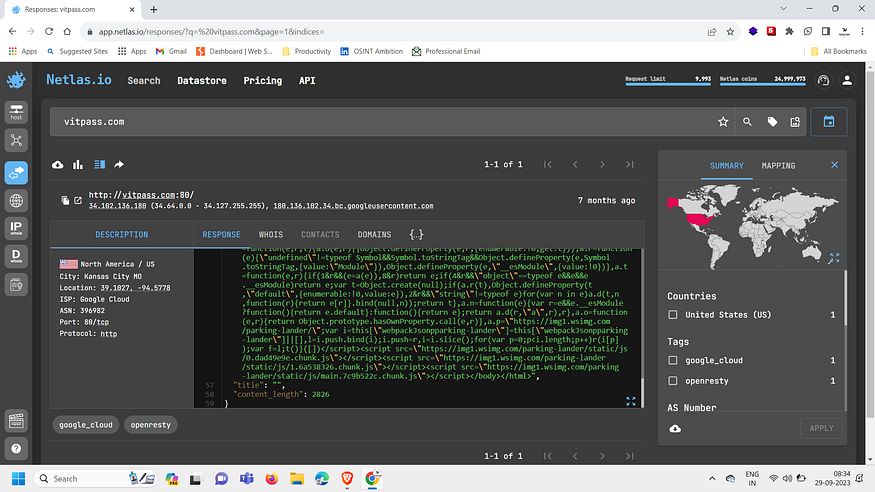Go to last page arrow in top pagination
The width and height of the screenshot is (875, 492).
[629, 165]
